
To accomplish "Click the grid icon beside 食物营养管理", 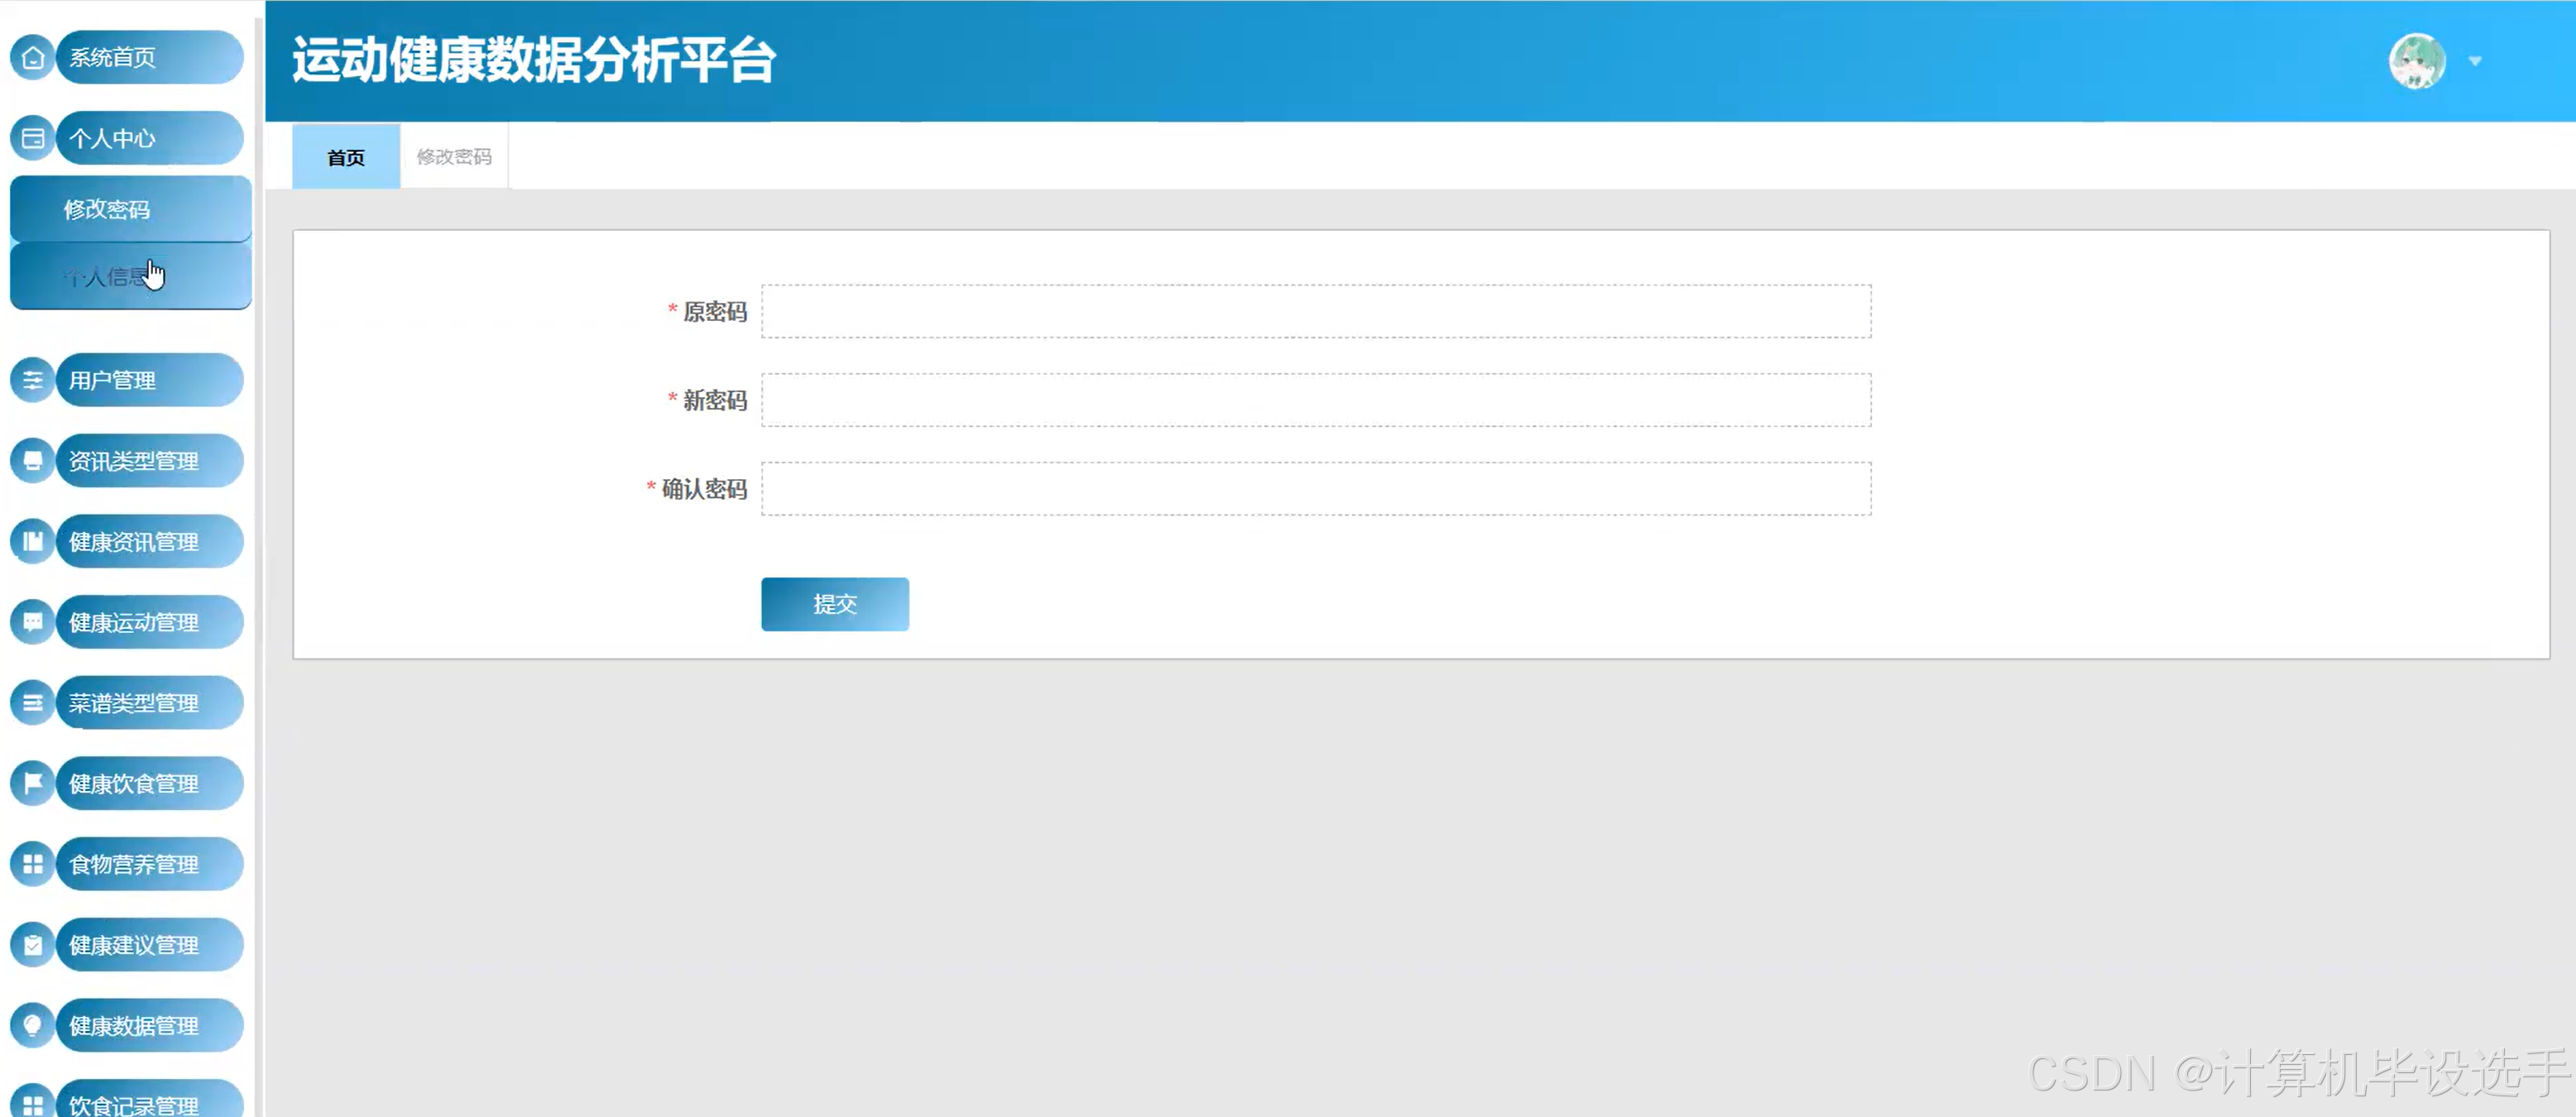I will click(x=32, y=864).
